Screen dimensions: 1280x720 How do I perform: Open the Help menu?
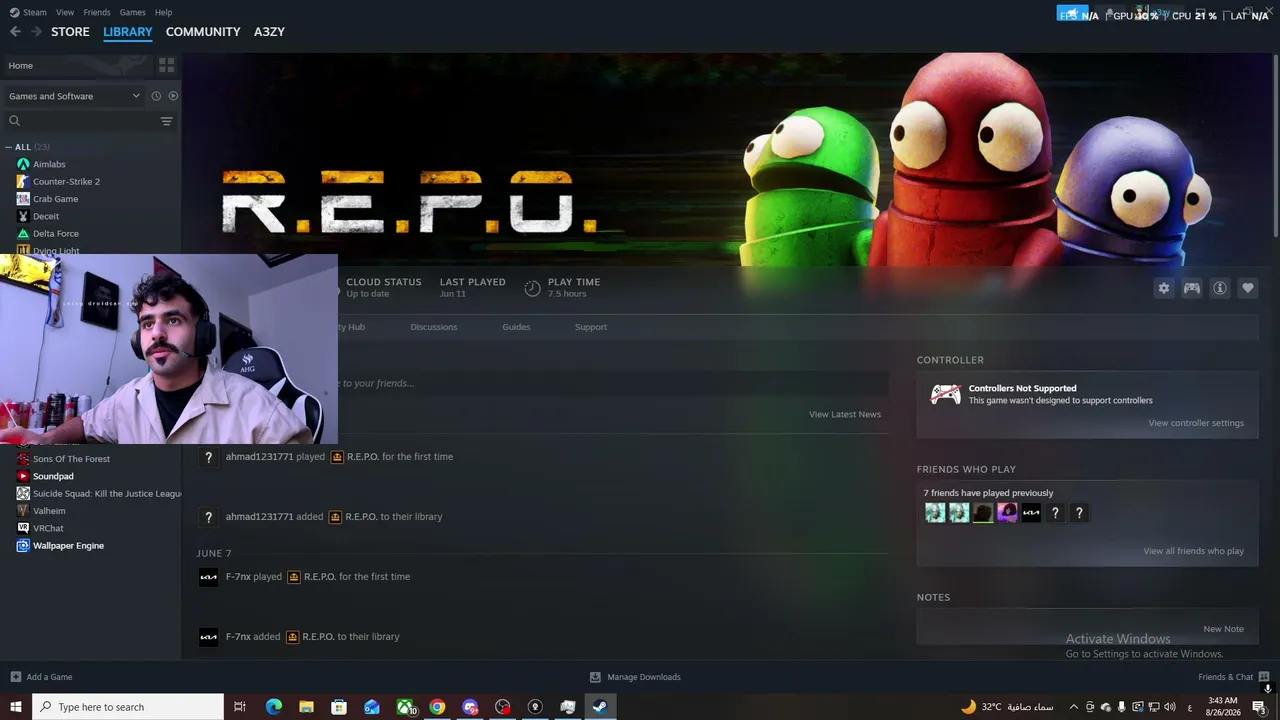click(x=163, y=12)
